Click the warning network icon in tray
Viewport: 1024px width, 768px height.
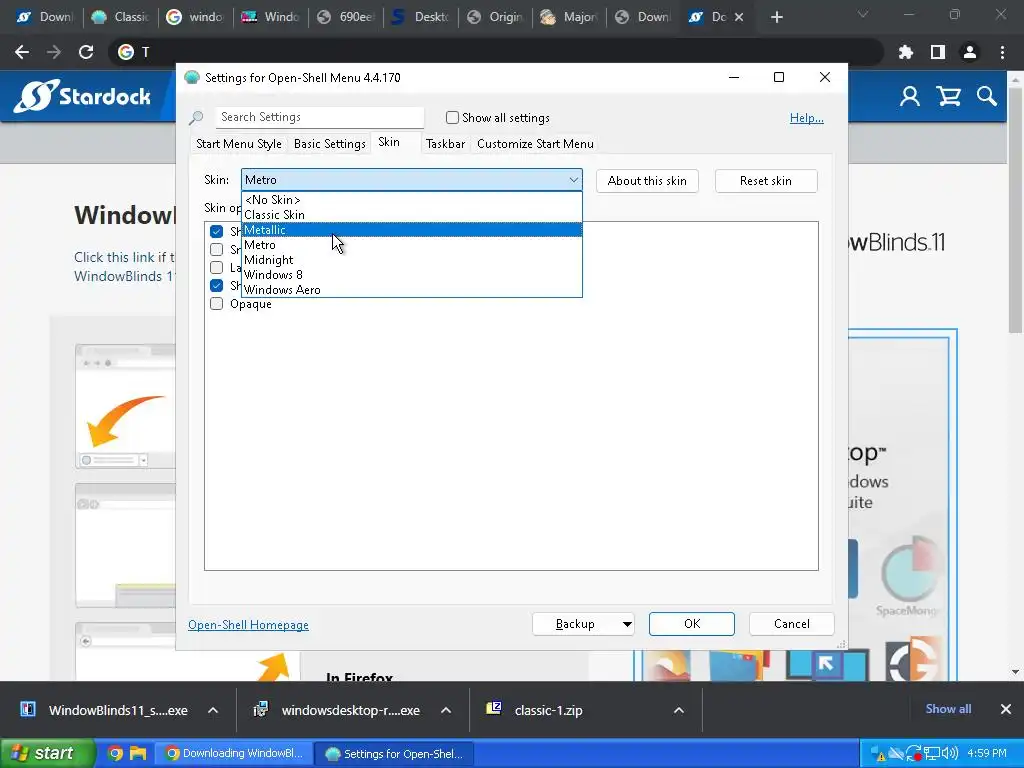point(878,754)
